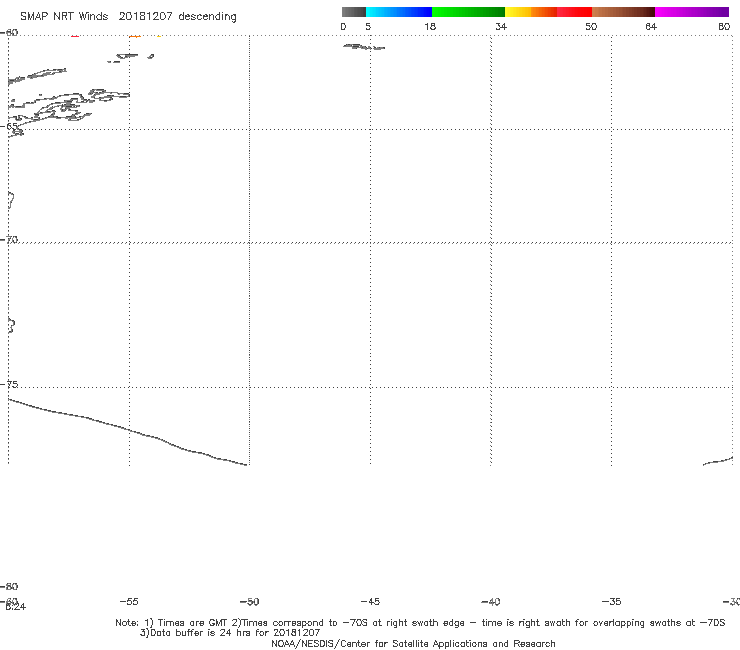Click the island outline near -45 longitude

(x=364, y=47)
